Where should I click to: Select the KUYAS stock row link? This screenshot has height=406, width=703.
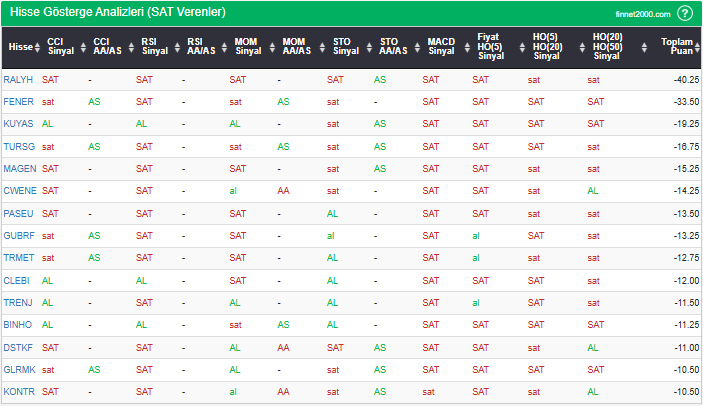(x=18, y=124)
